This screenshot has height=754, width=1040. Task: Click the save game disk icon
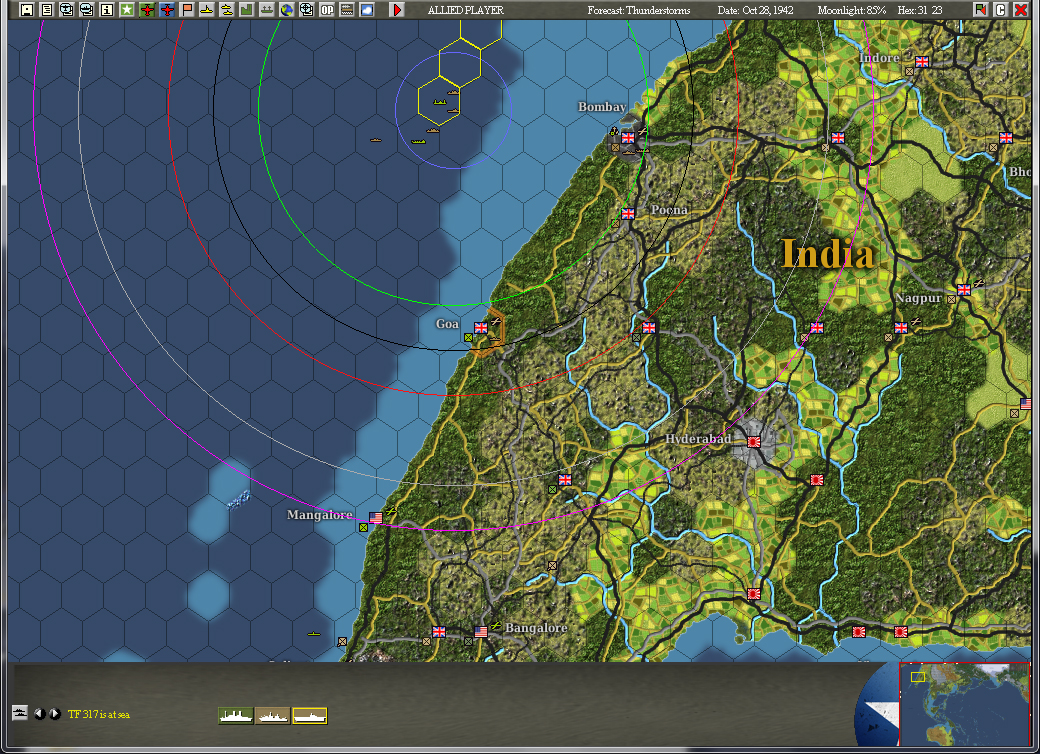tap(27, 10)
